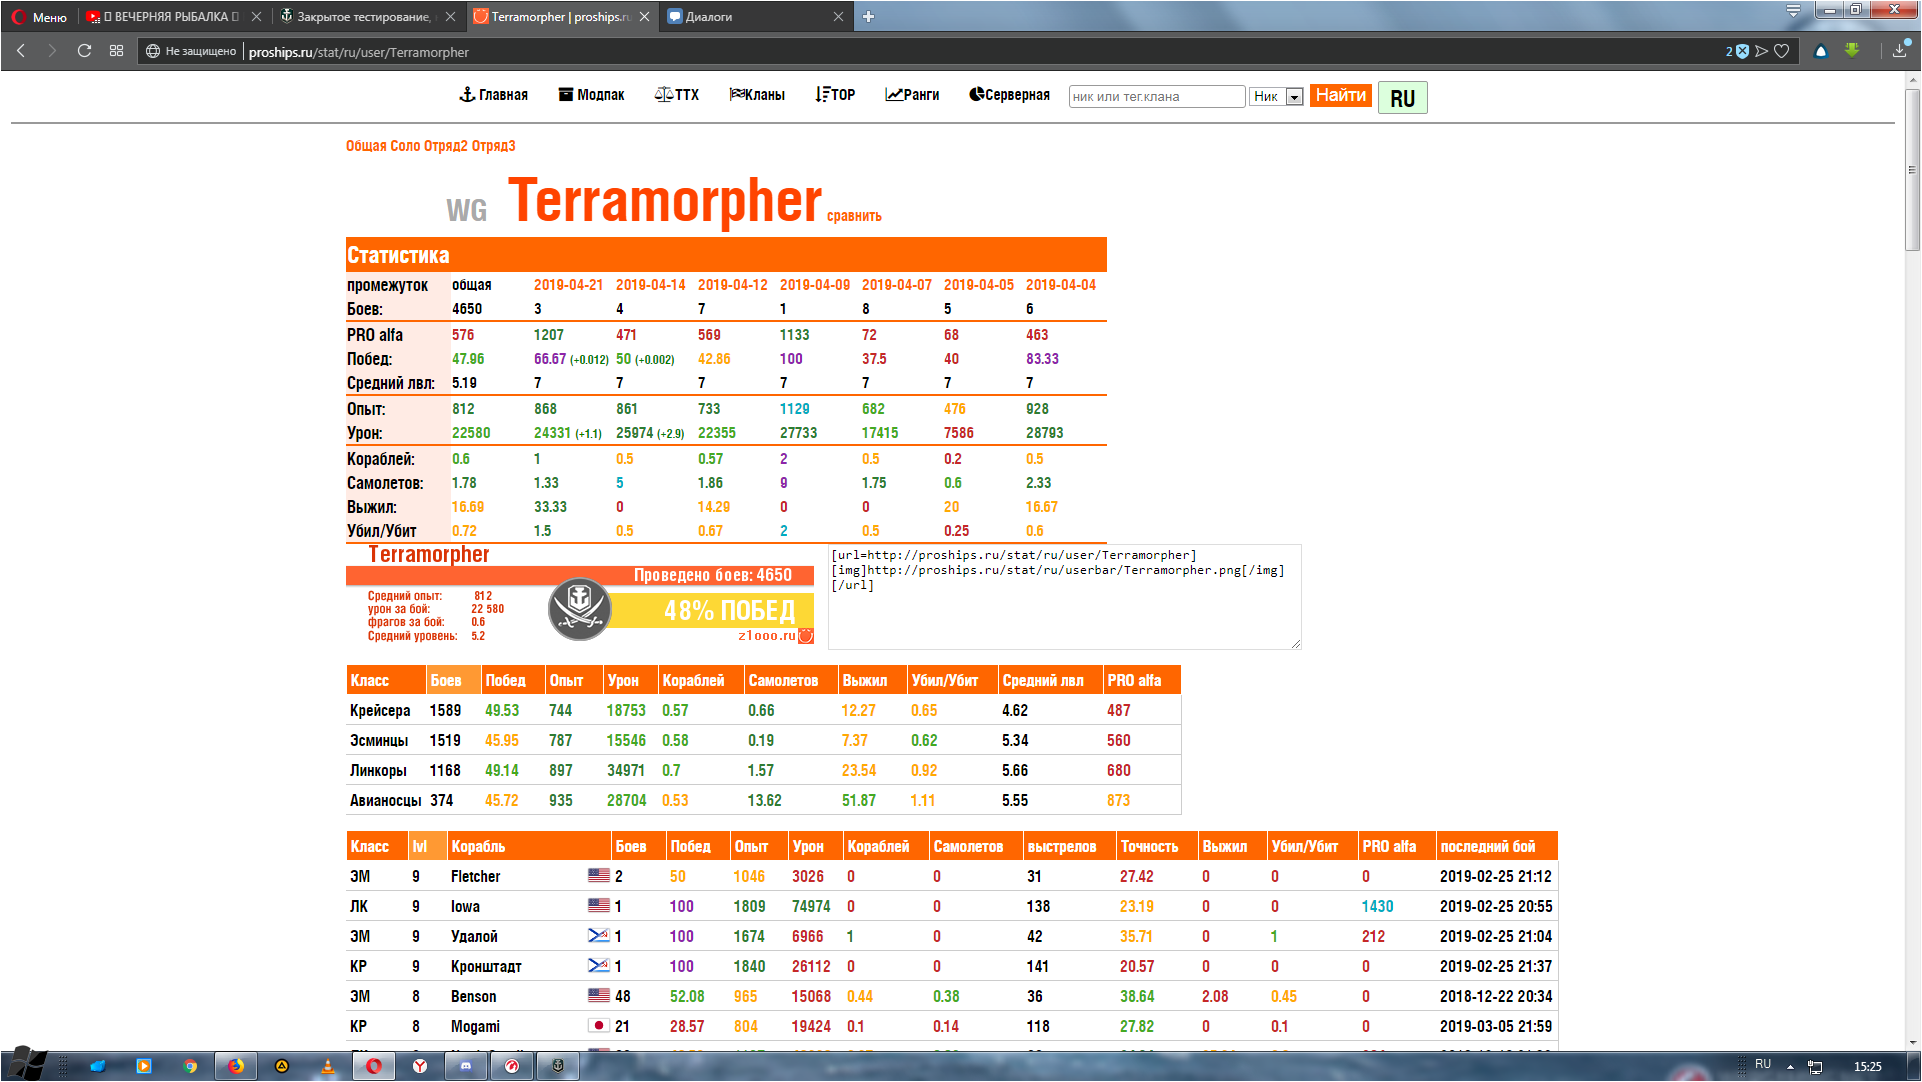The image size is (1922, 1082).
Task: Open the ТТХ menu item
Action: pos(677,95)
